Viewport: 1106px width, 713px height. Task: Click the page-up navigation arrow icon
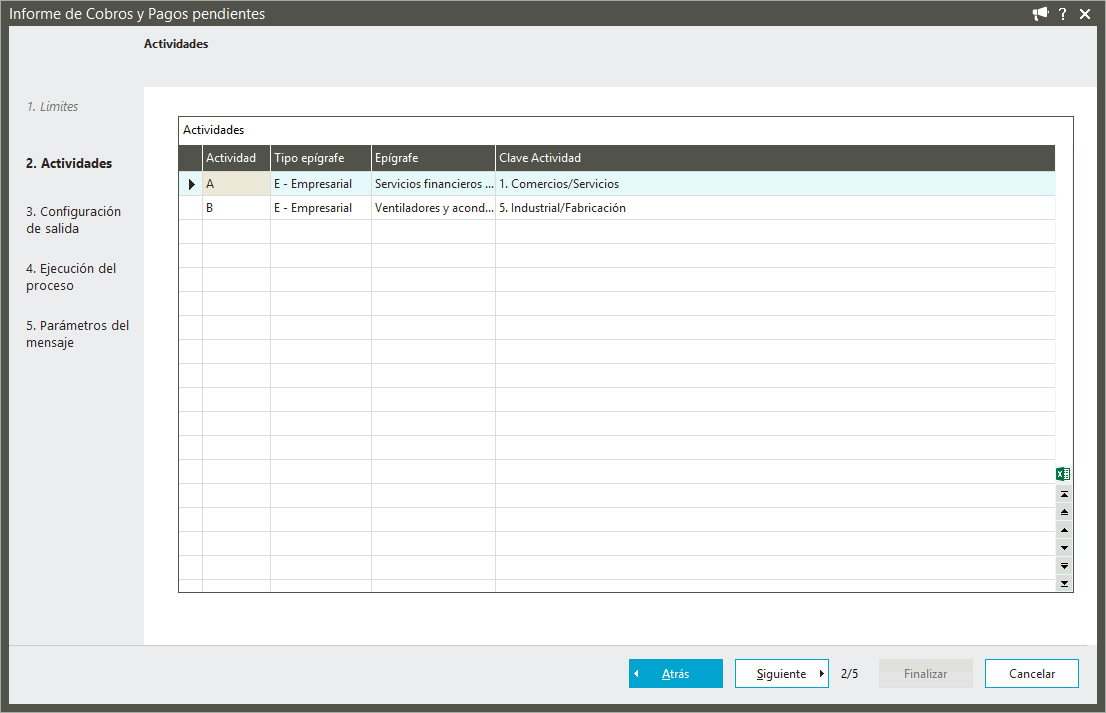point(1064,512)
